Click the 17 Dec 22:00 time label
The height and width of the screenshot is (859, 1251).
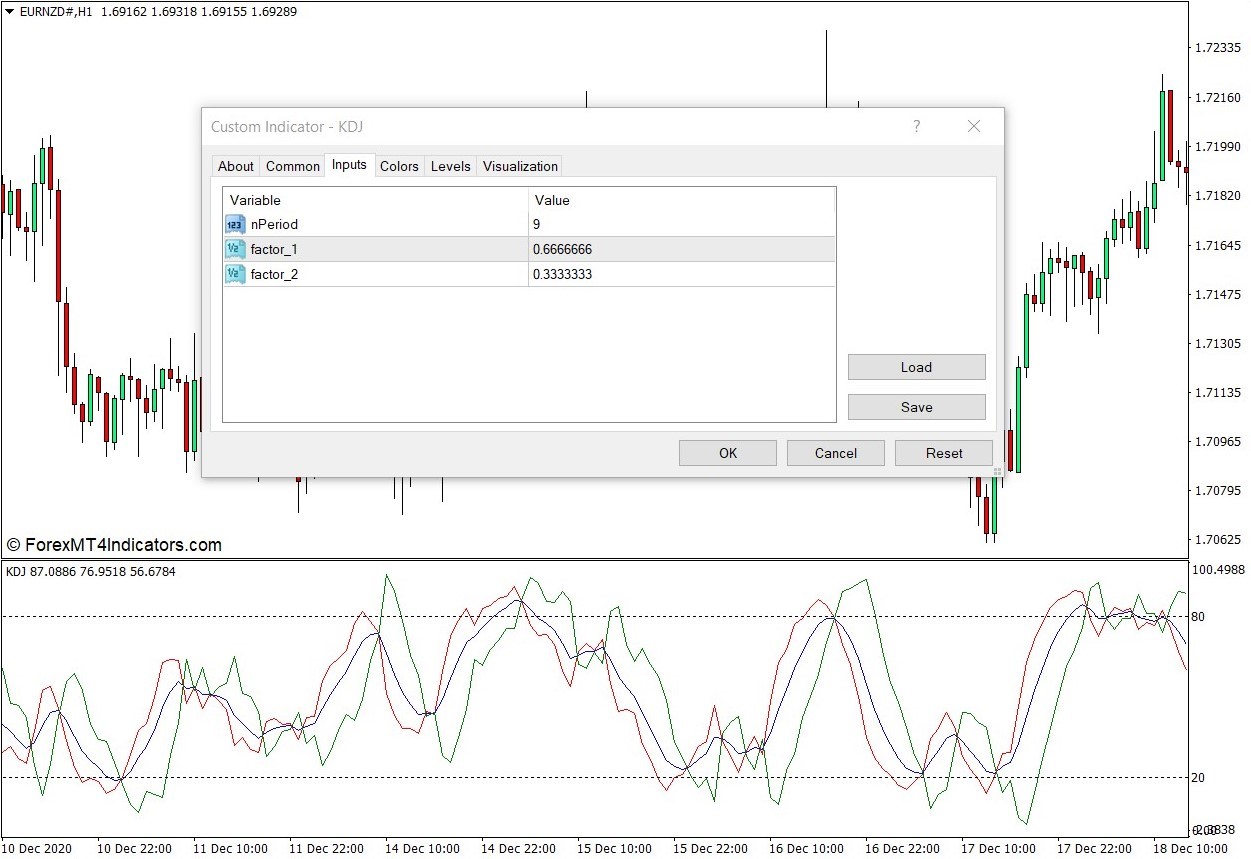point(1095,849)
